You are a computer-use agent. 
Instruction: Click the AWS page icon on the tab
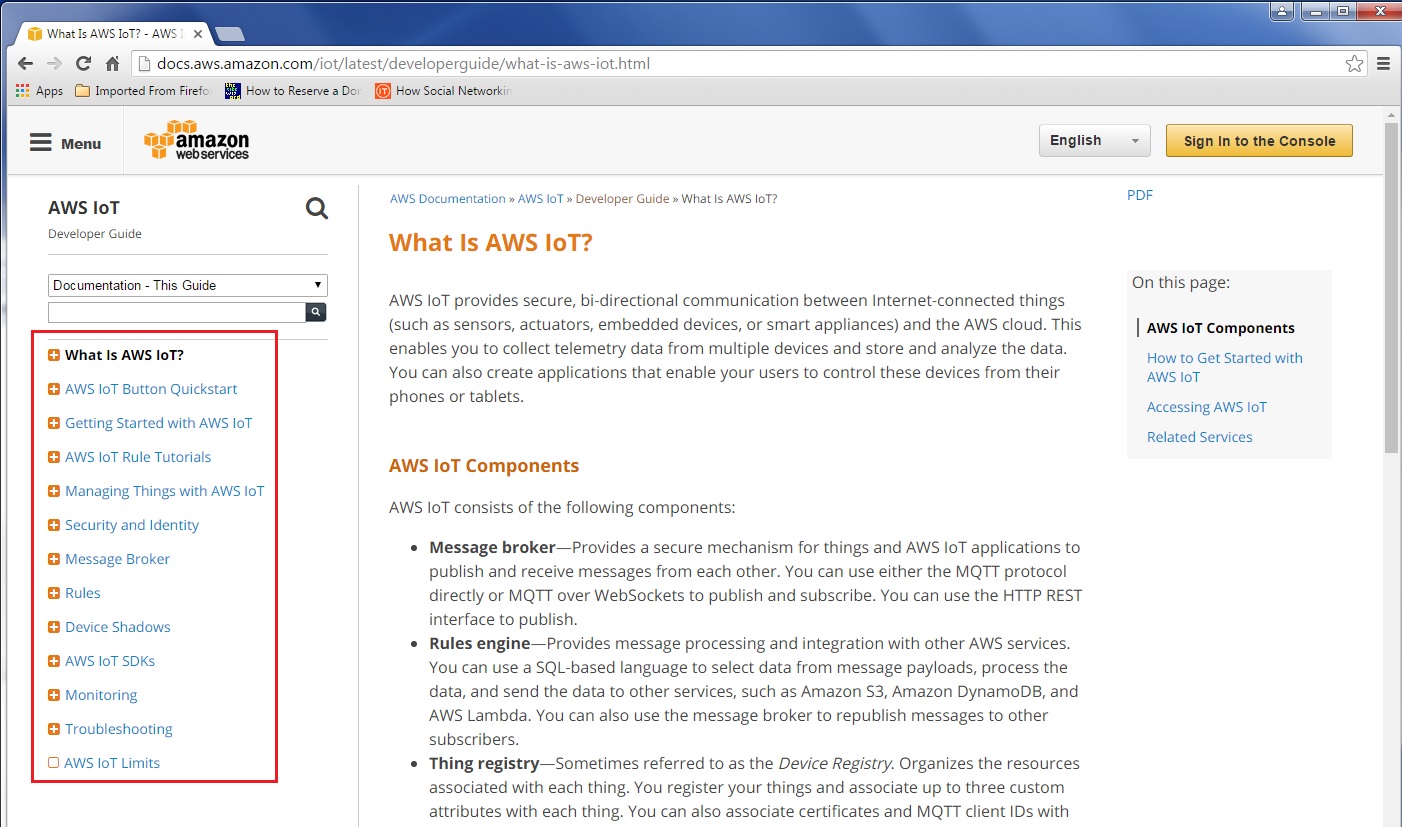[35, 33]
